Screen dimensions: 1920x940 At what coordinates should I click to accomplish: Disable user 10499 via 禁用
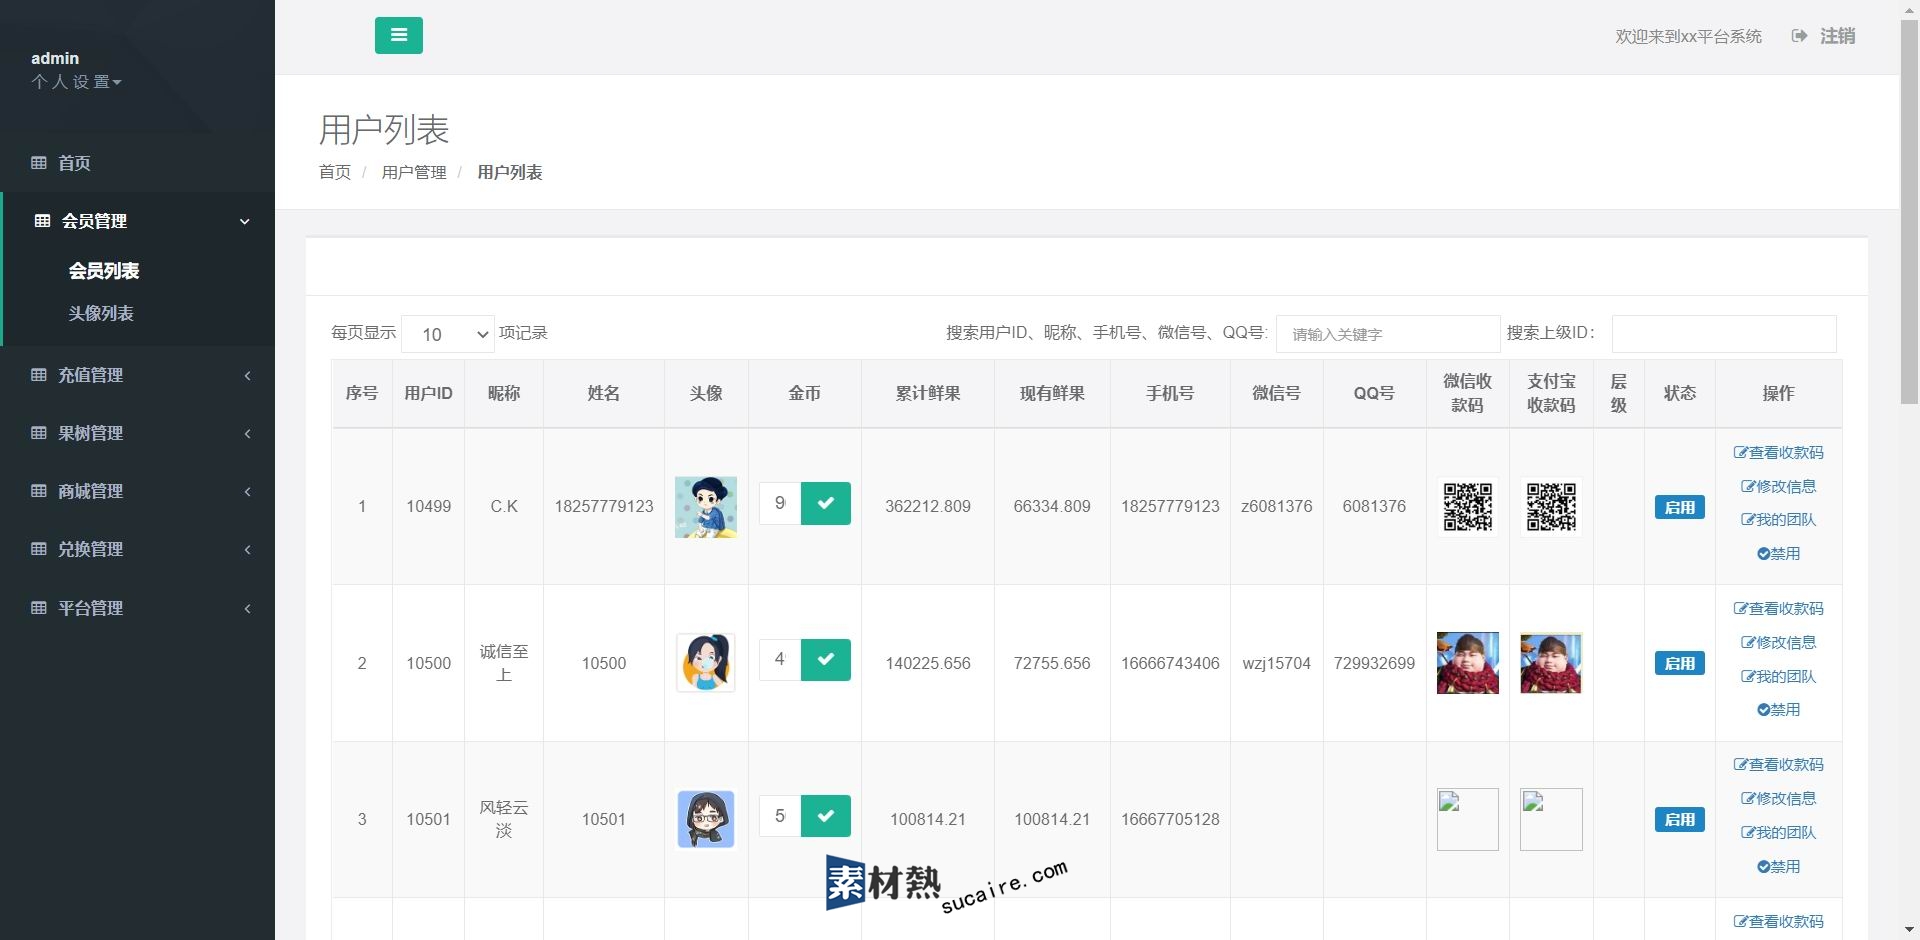(x=1778, y=553)
